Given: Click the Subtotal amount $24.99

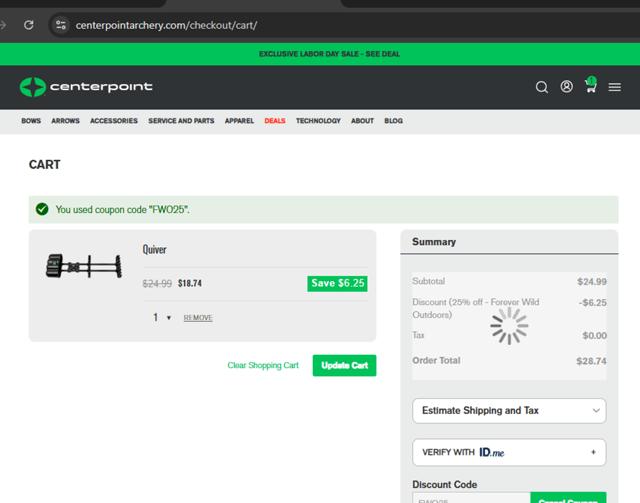Looking at the screenshot, I should pos(591,281).
